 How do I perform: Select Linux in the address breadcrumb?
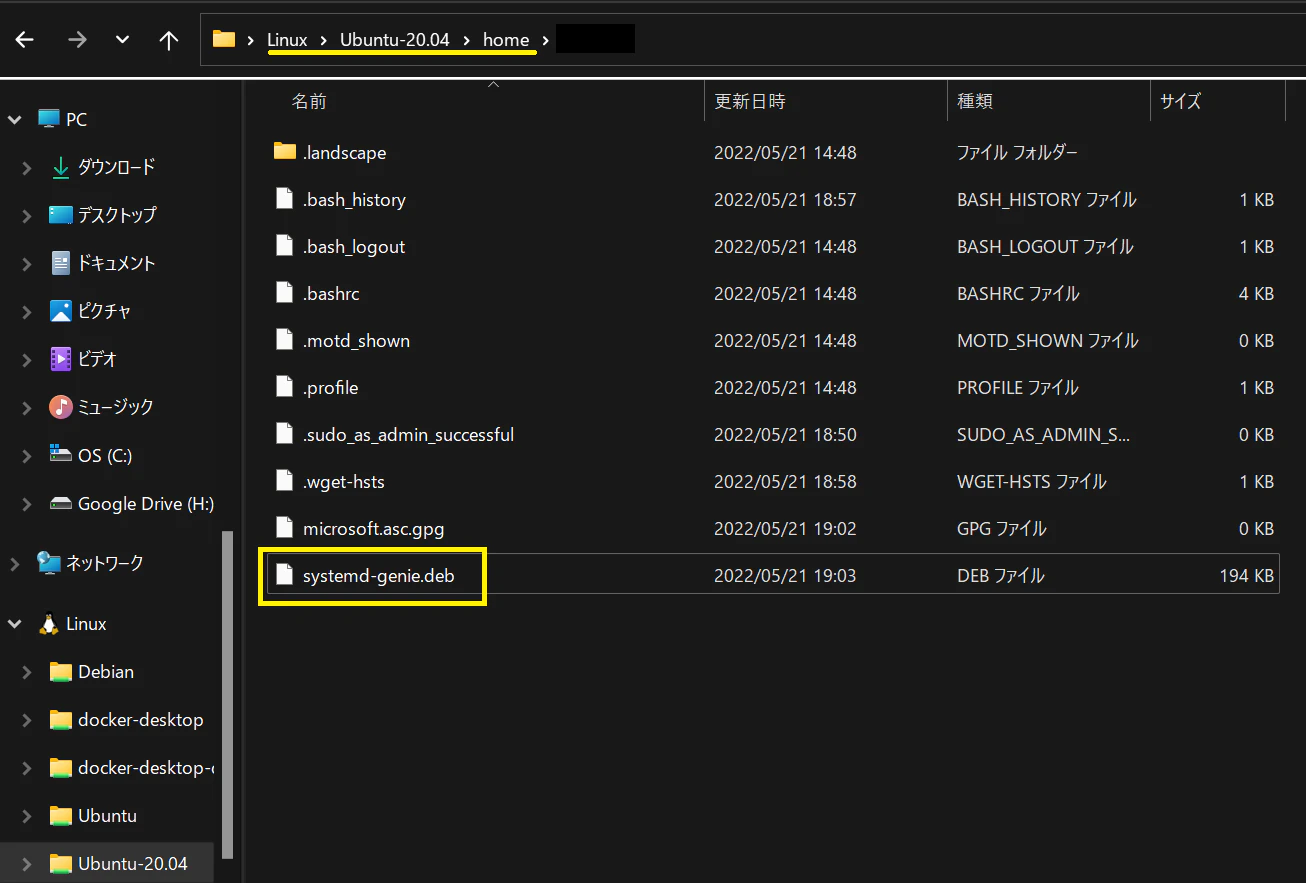(287, 40)
